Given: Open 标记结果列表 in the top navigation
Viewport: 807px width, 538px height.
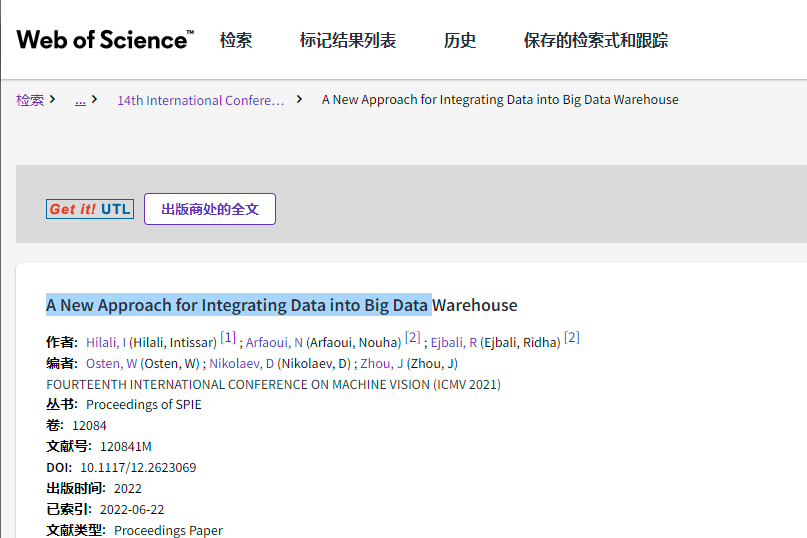Looking at the screenshot, I should tap(347, 41).
